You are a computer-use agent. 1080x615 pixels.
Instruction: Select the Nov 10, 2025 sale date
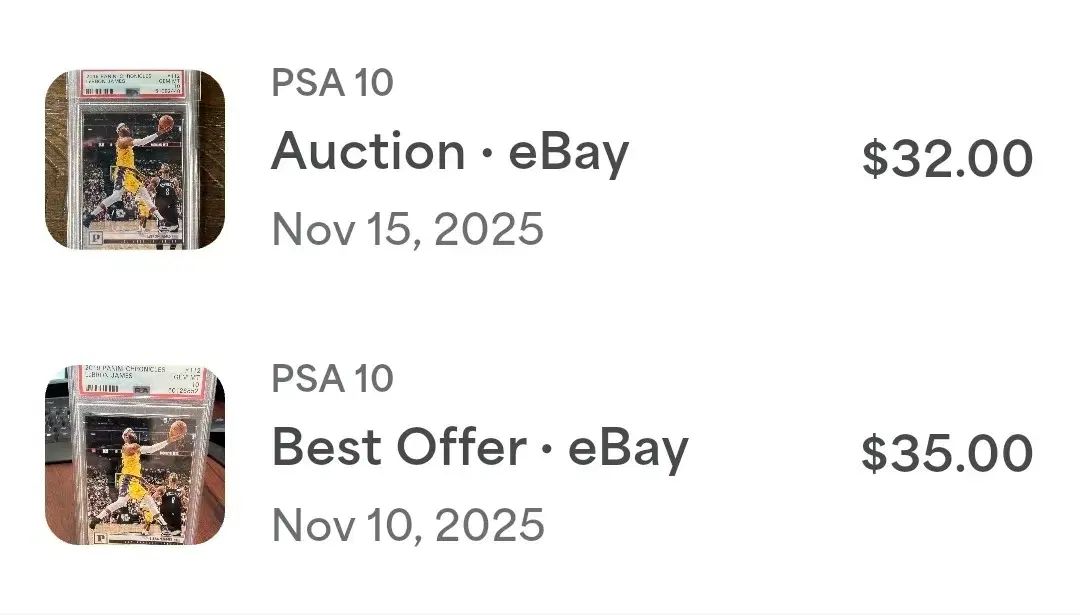coord(408,524)
